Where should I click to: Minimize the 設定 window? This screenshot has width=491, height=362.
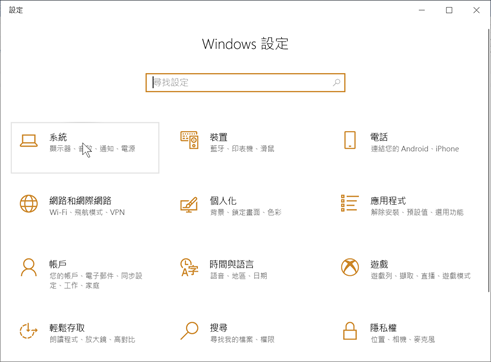(x=422, y=10)
